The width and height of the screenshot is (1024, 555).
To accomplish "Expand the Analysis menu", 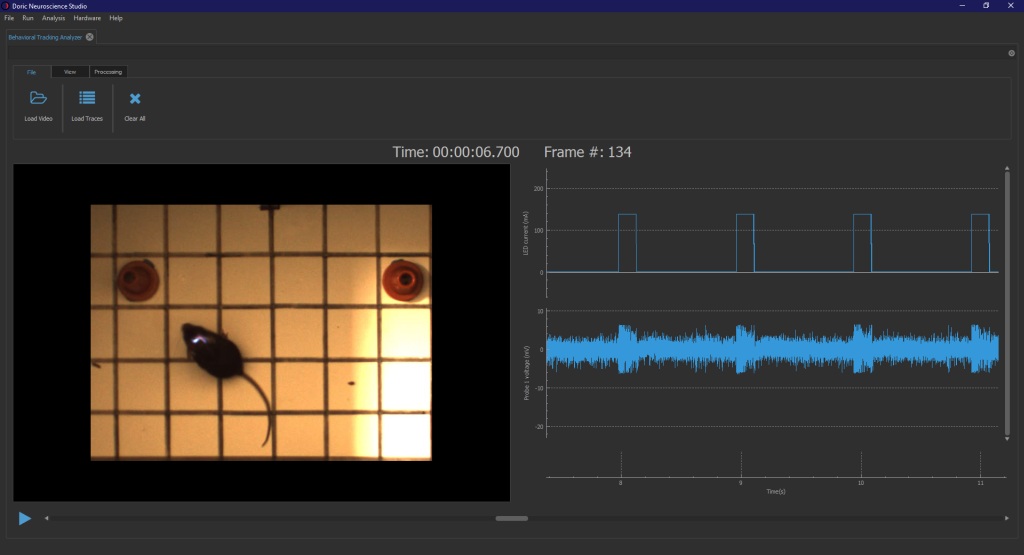I will (53, 18).
